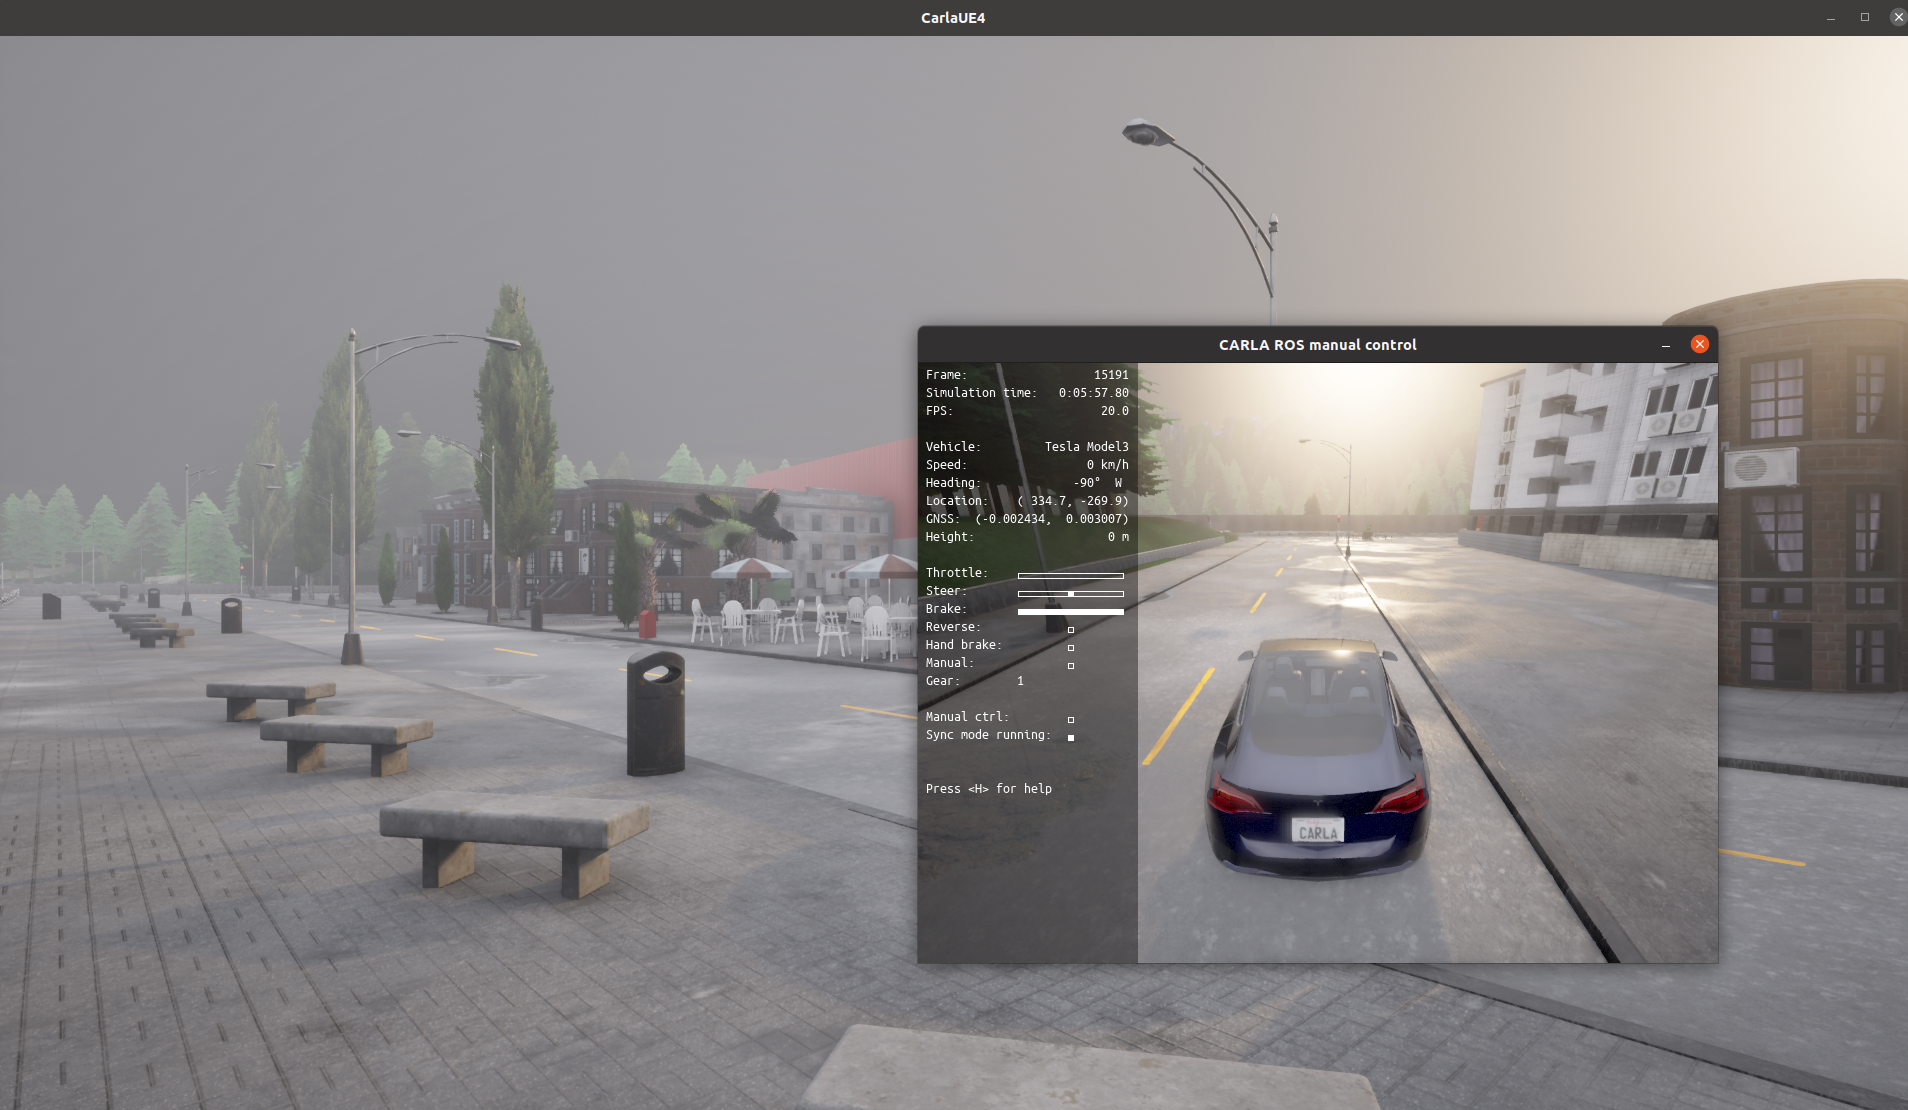
Task: Click the Tesla car in camera view
Action: (1317, 758)
